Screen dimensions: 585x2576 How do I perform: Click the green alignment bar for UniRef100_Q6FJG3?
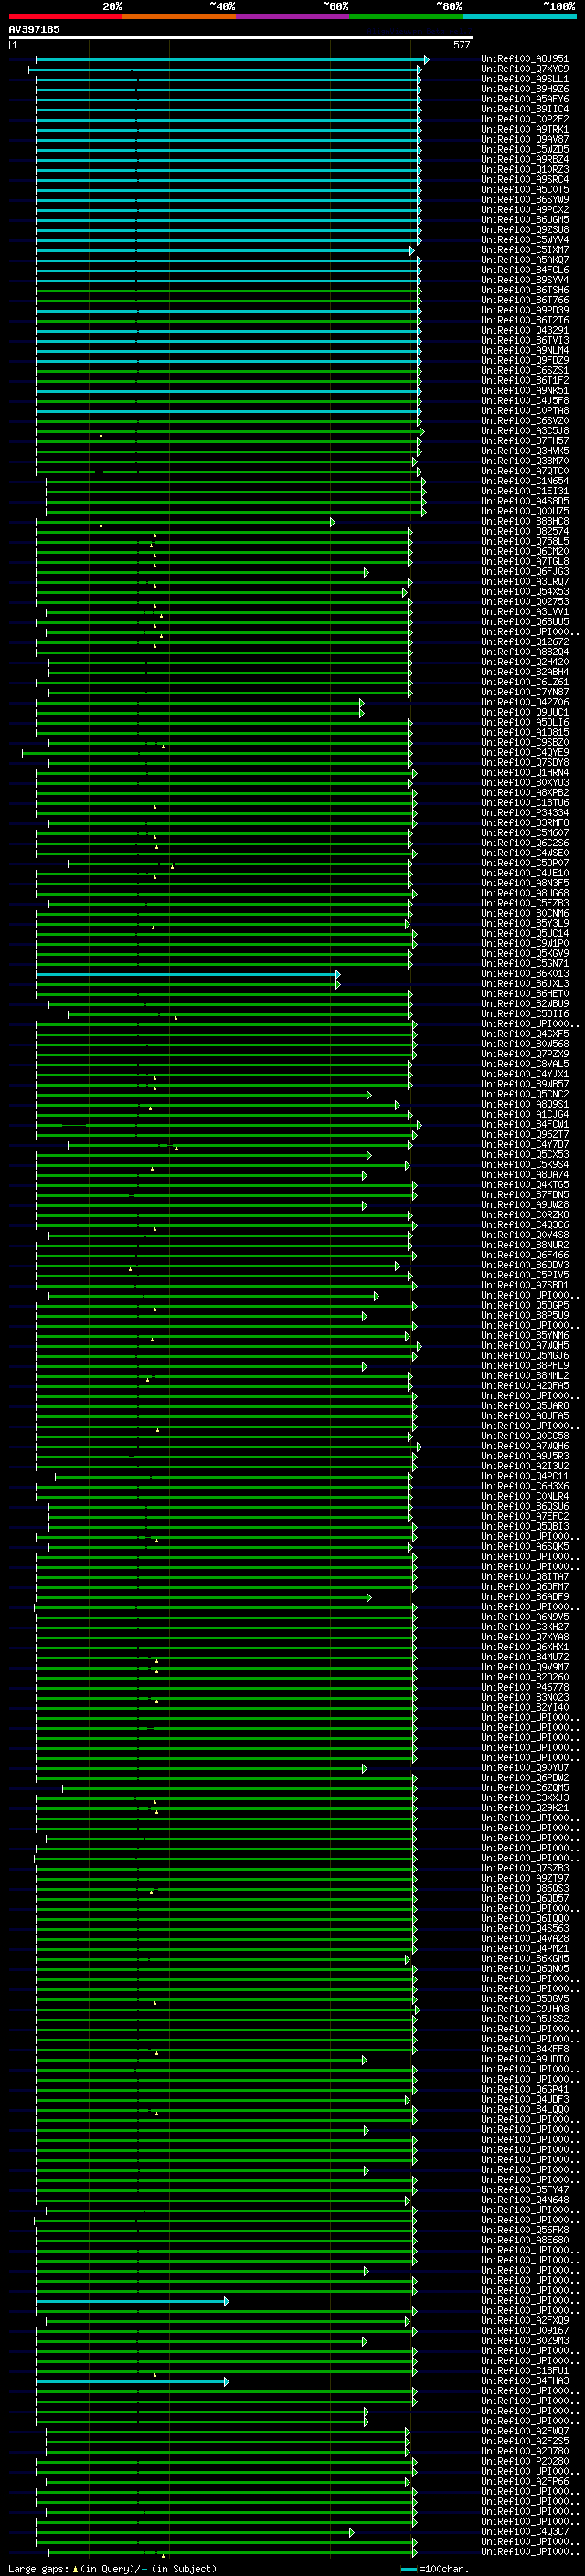201,573
